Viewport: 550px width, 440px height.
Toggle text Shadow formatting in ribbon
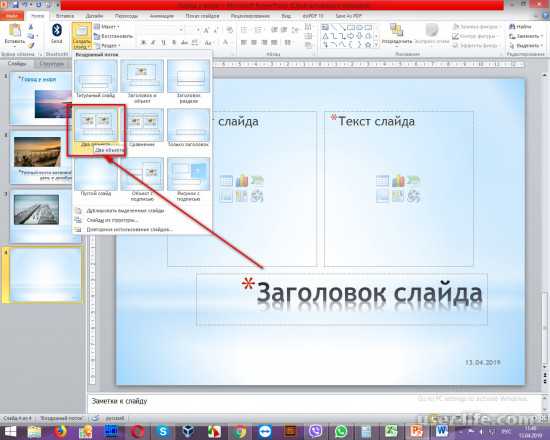[174, 43]
